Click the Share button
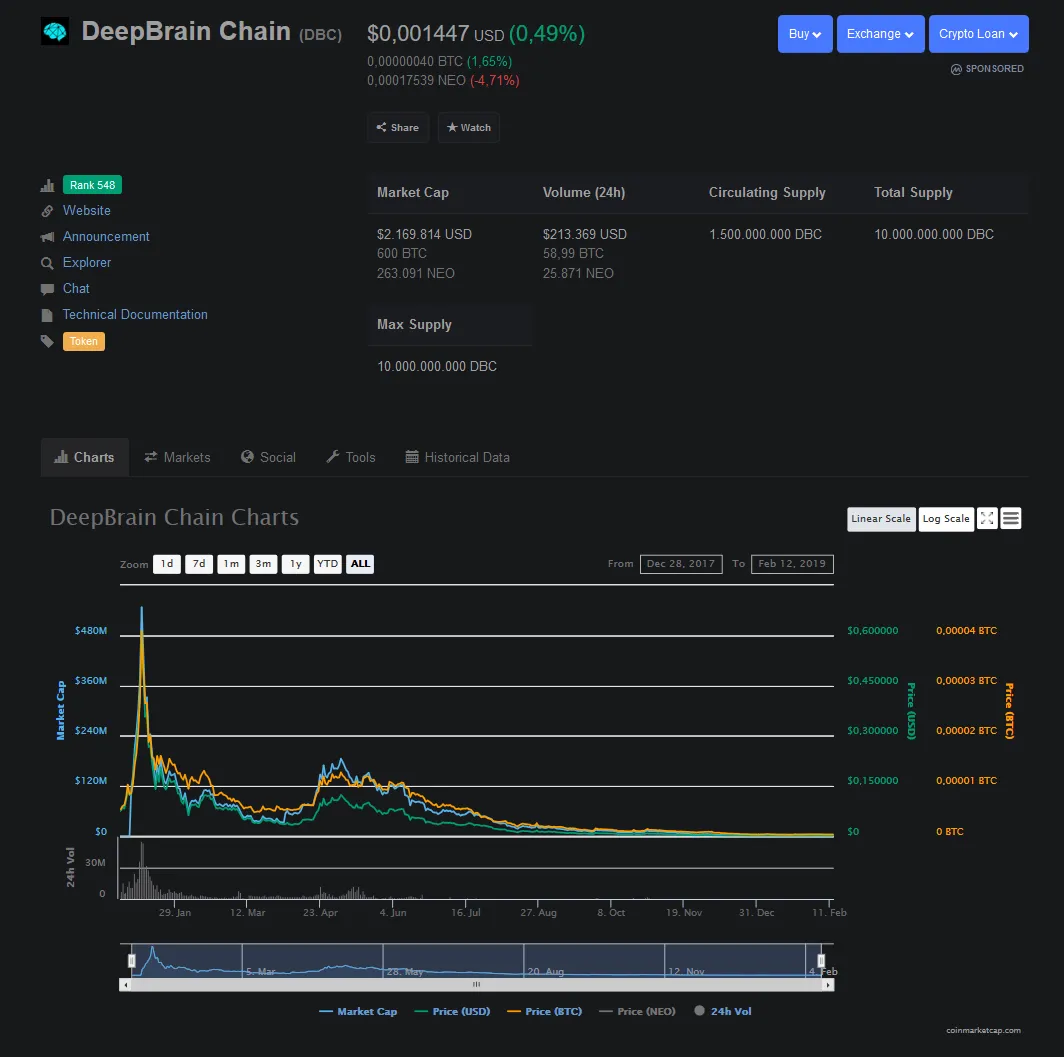This screenshot has width=1064, height=1057. point(398,128)
